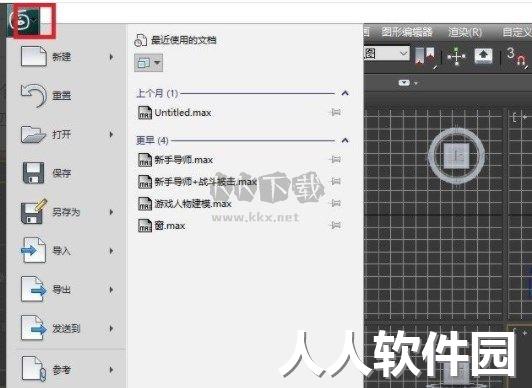
Task: Pin 新手导师.max to the recent list
Action: click(335, 159)
